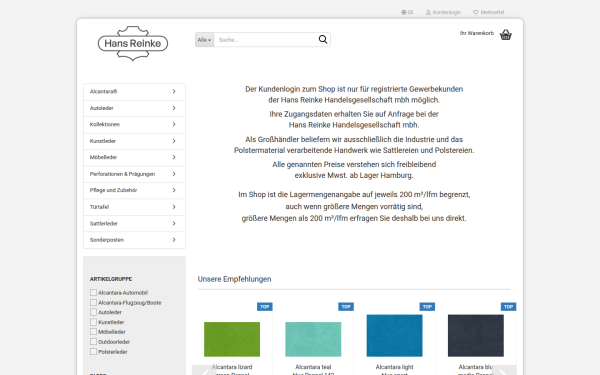Open the Kollektionen category

pyautogui.click(x=134, y=125)
